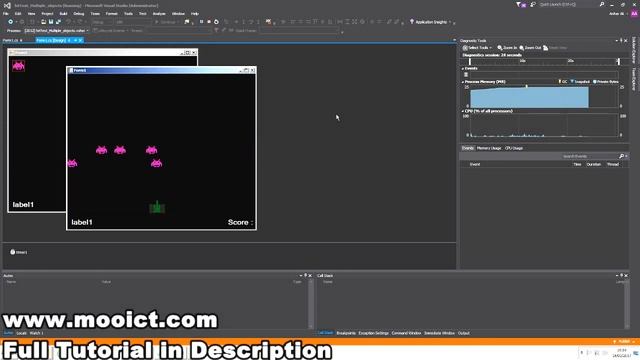Screen dimensions: 640x360
Task: Click the left handle of the diagnostics timeline
Action: (x=470, y=62)
